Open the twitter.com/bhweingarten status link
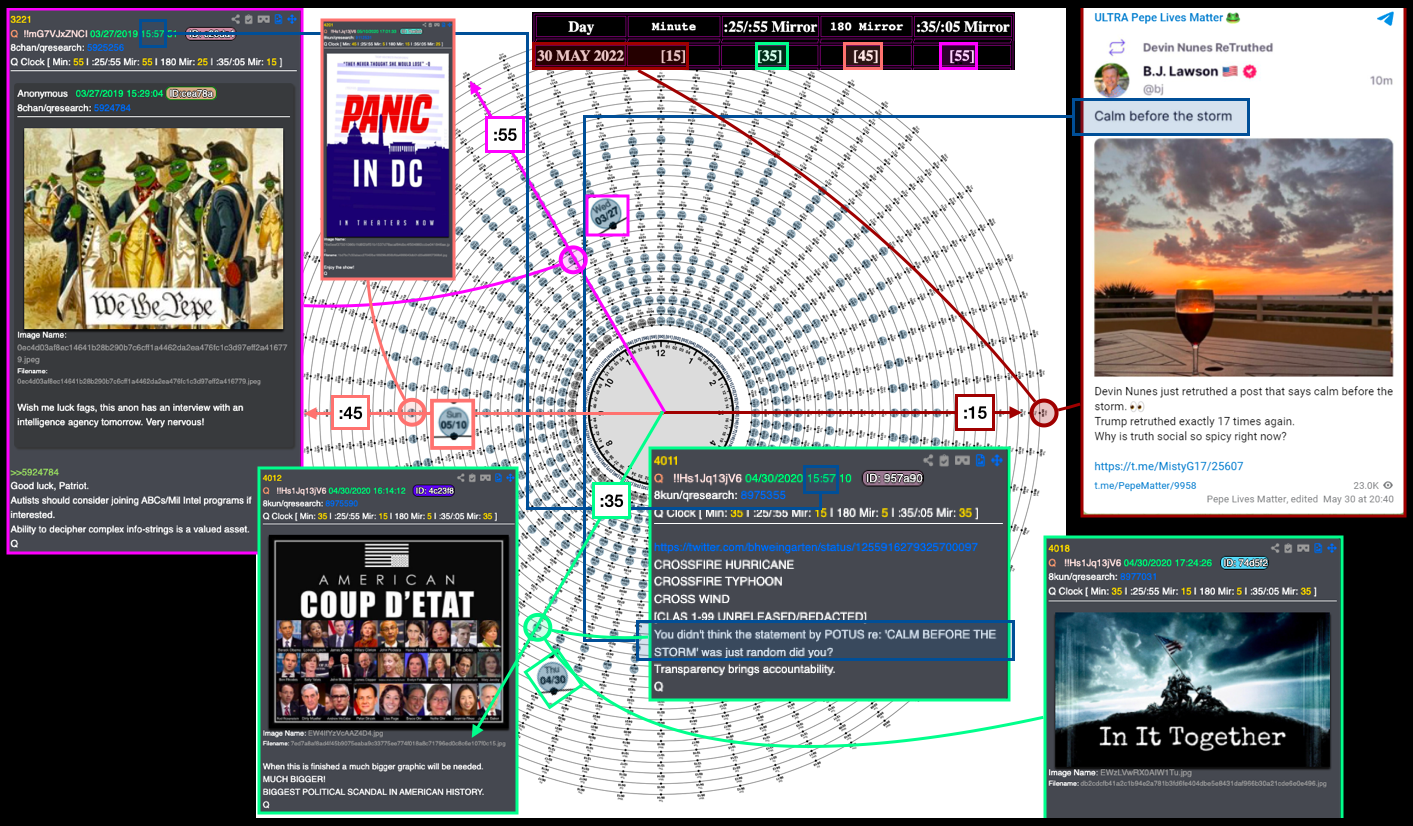 (x=815, y=547)
